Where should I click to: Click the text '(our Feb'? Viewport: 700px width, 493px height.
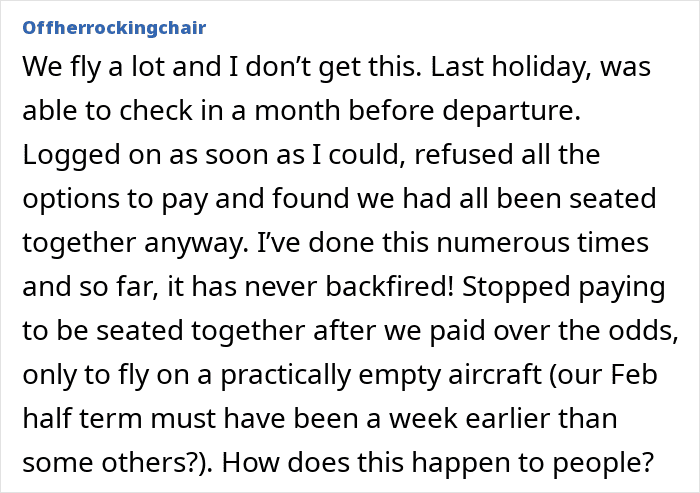[604, 374]
